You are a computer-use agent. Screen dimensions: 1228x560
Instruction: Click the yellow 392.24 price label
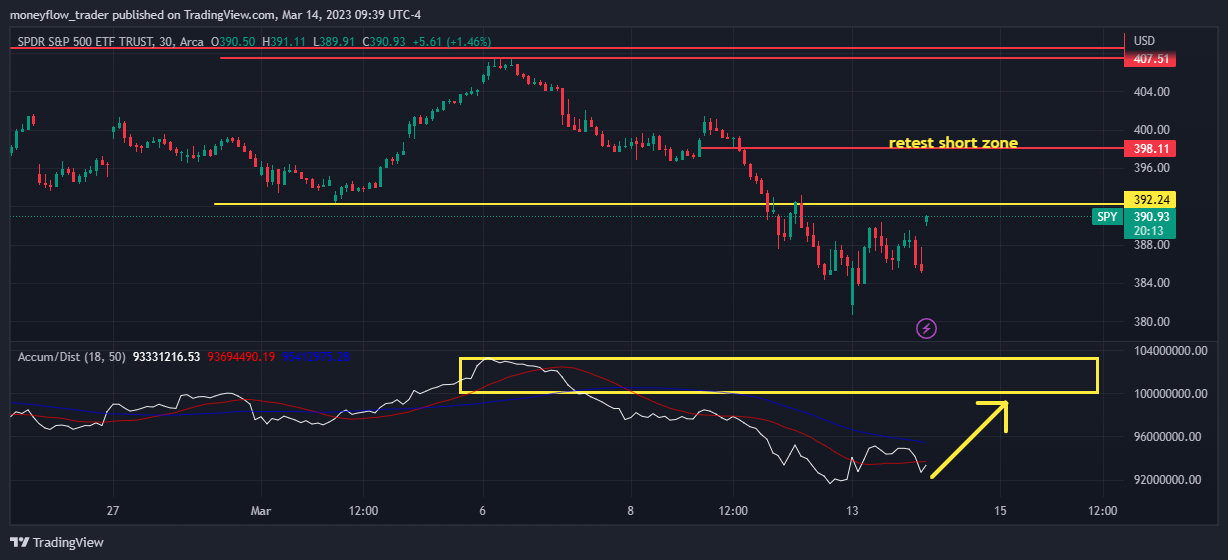pyautogui.click(x=1150, y=199)
